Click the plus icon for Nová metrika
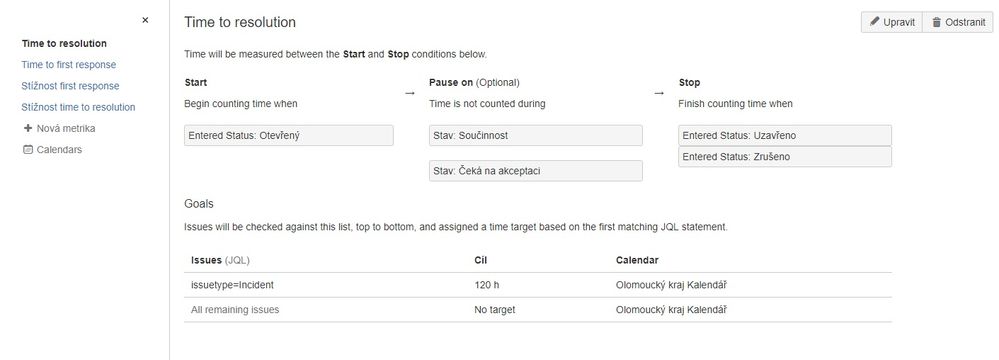999x360 pixels. click(x=27, y=128)
